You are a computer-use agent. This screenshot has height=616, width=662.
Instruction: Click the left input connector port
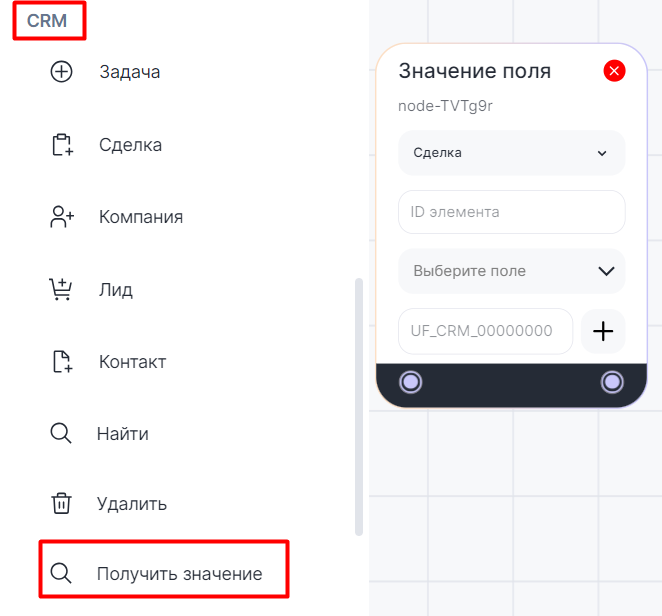(x=410, y=382)
